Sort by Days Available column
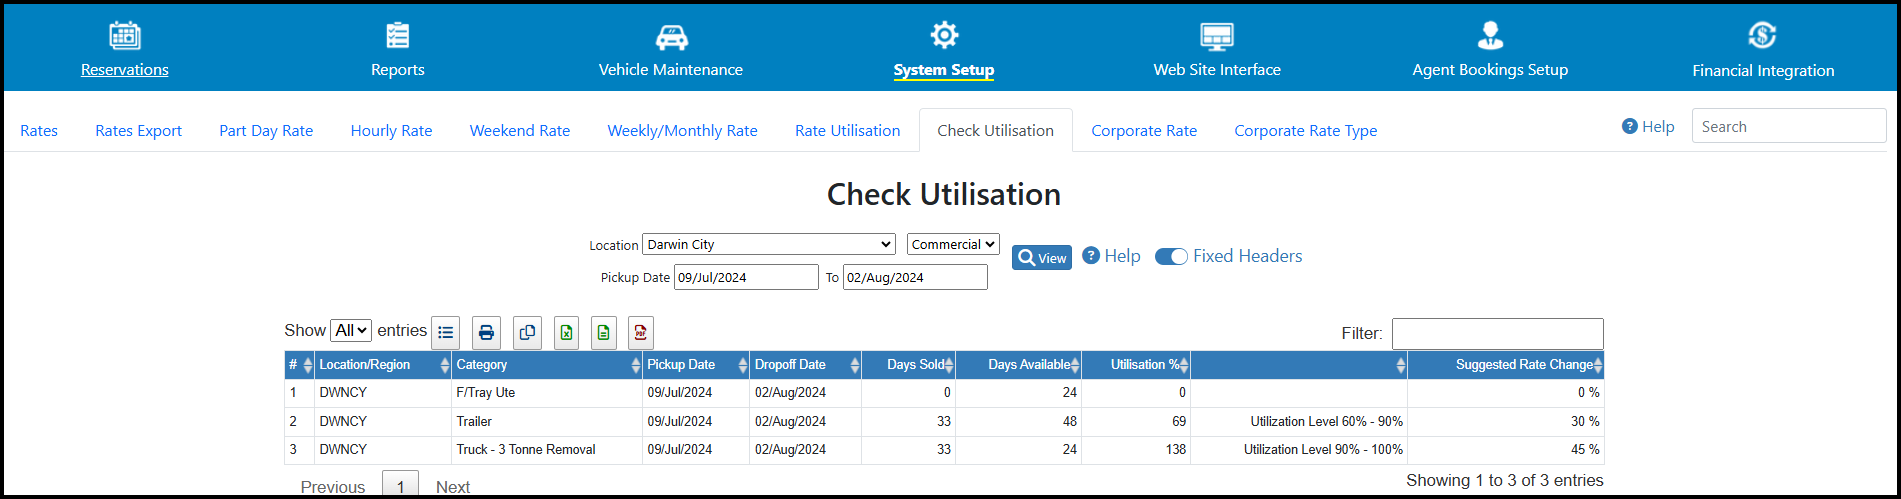1901x499 pixels. point(1019,365)
